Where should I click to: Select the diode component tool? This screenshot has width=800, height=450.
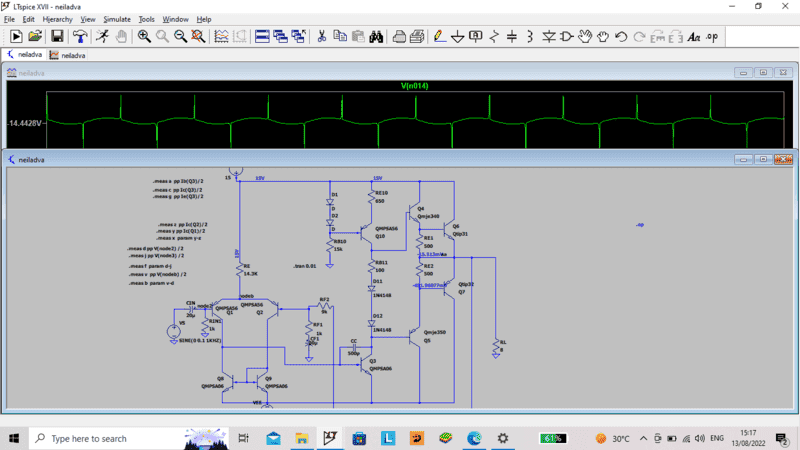pos(549,36)
